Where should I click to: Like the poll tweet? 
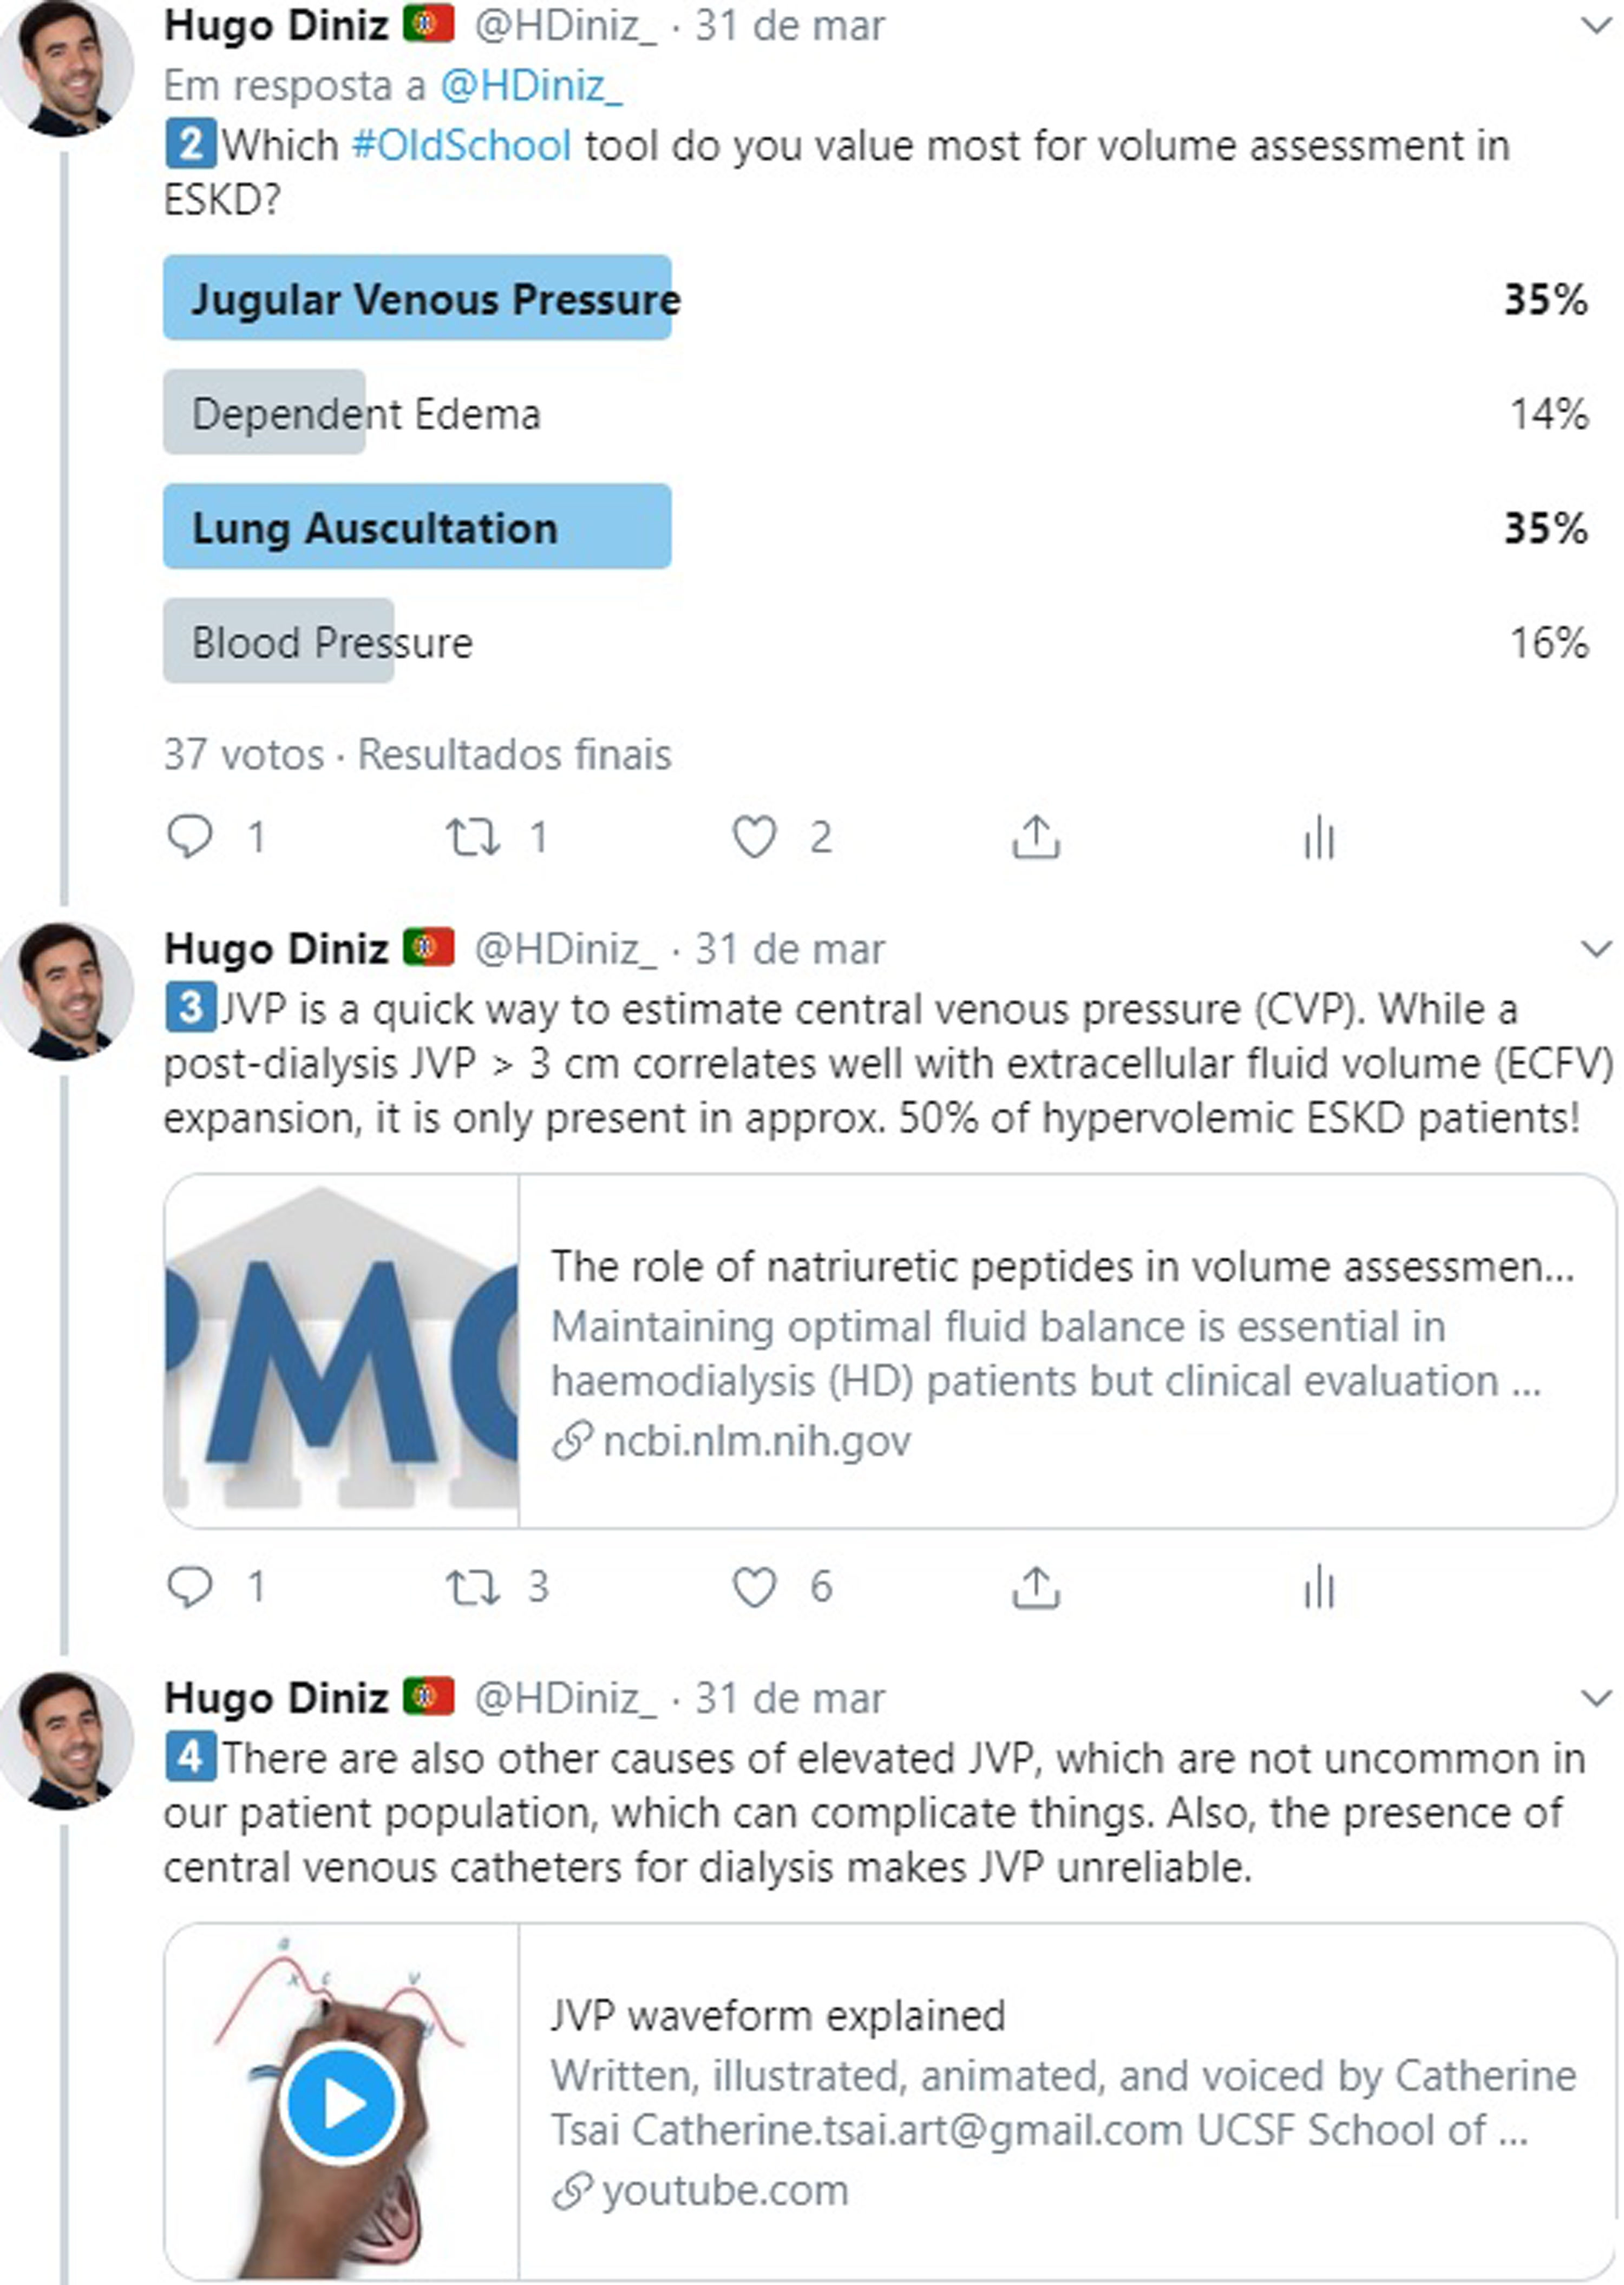[x=754, y=837]
